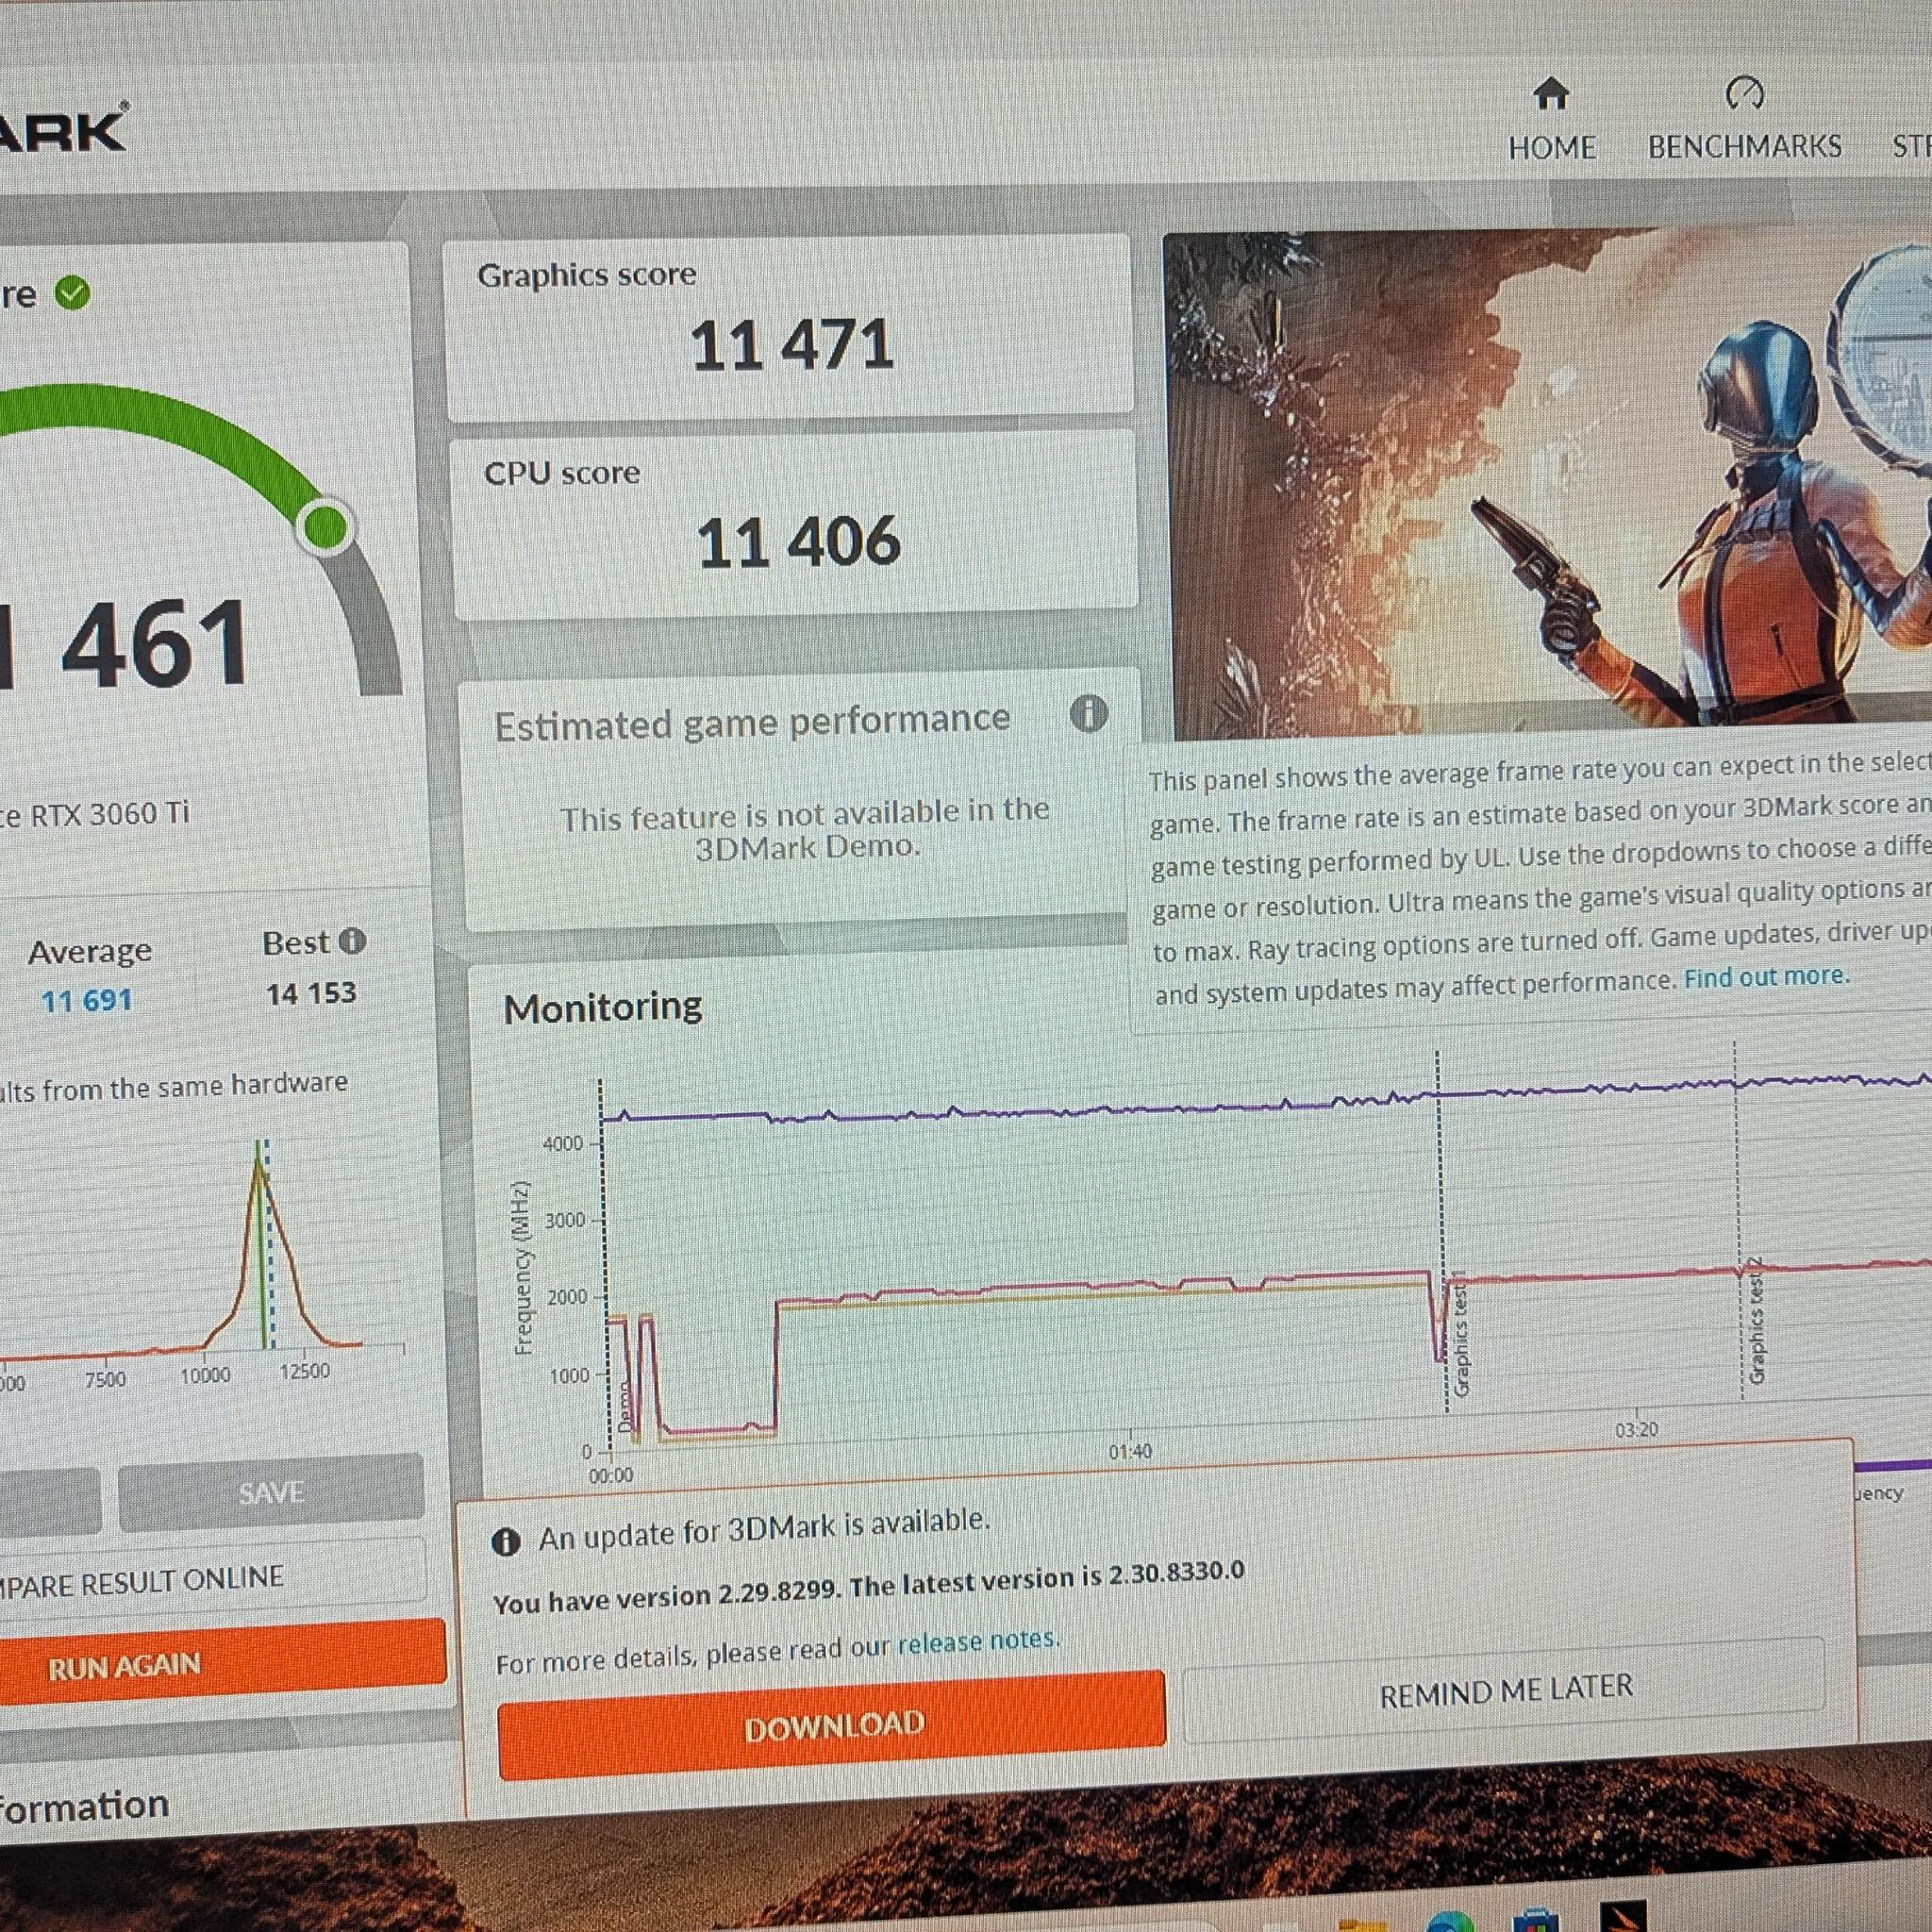Open Microsoft Store from the taskbar

tap(1536, 1919)
